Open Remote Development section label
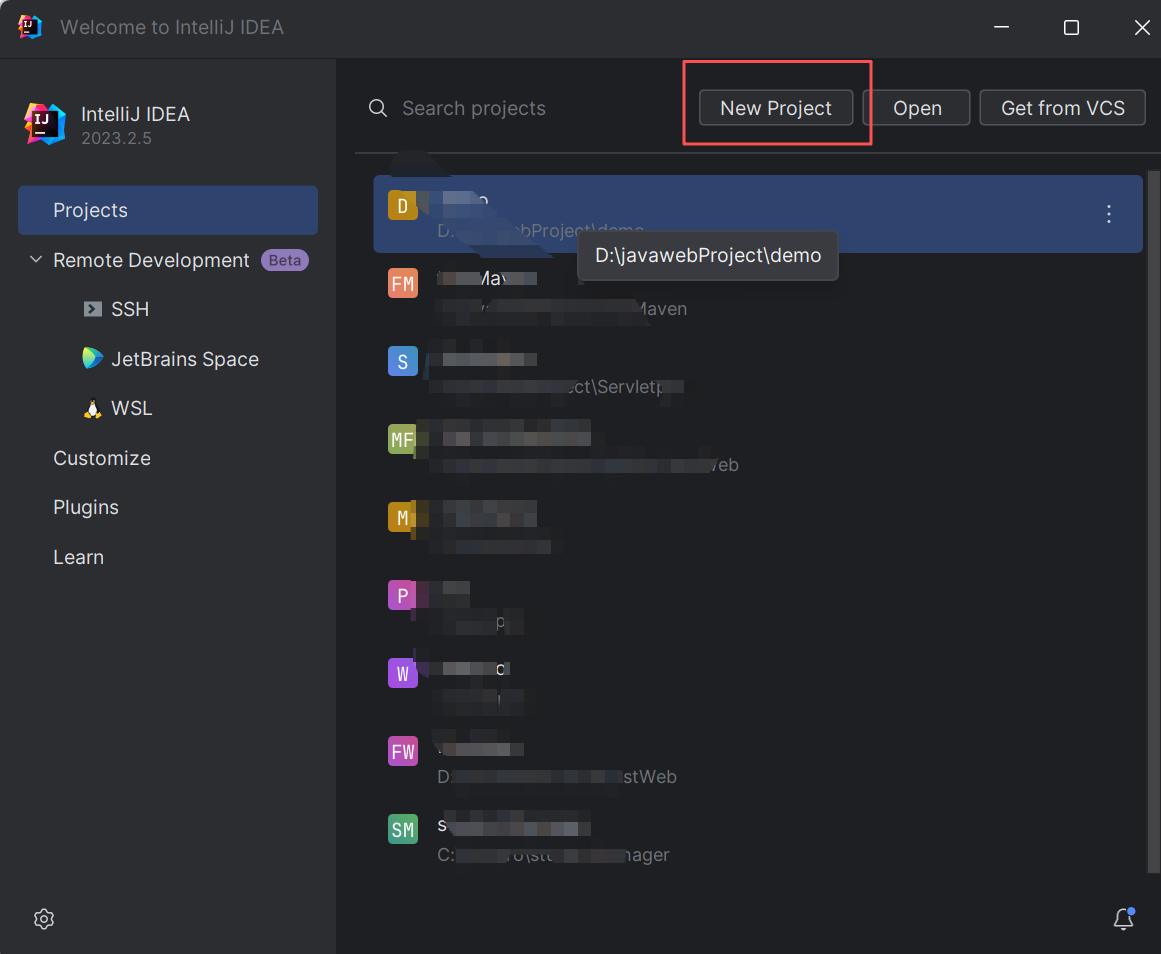1161x954 pixels. (151, 260)
